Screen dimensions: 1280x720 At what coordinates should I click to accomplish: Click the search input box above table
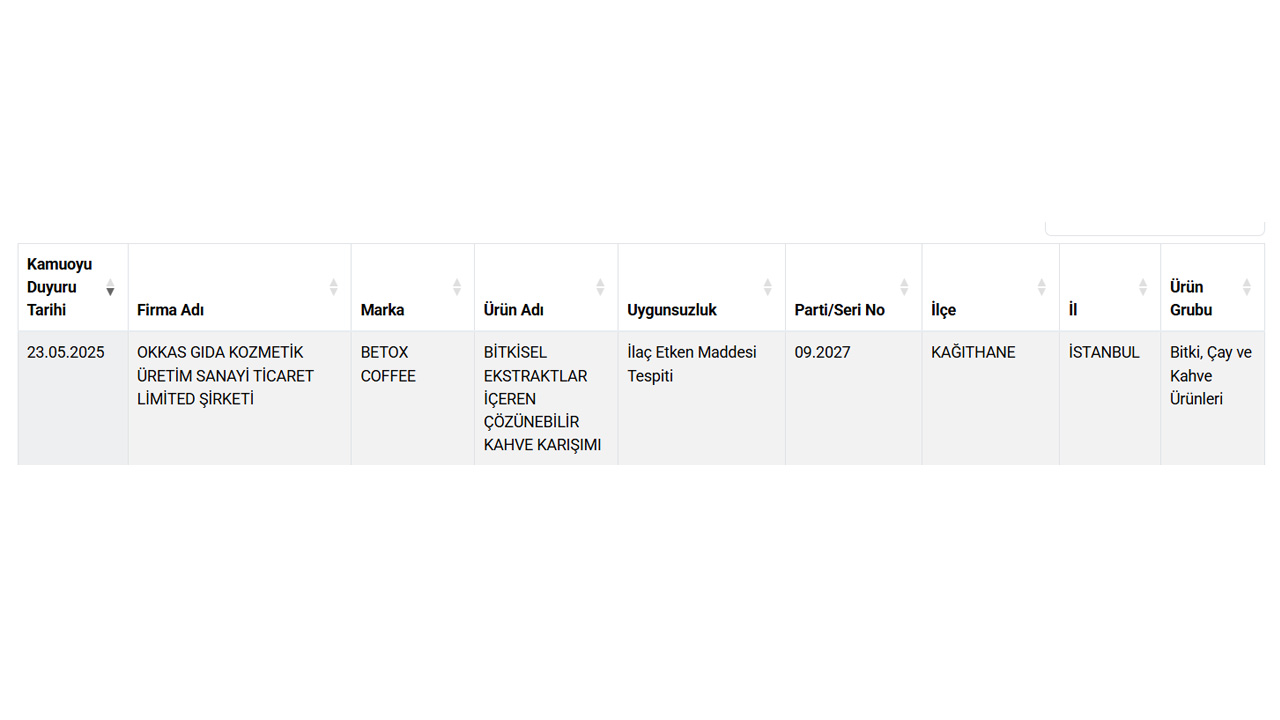(1155, 227)
